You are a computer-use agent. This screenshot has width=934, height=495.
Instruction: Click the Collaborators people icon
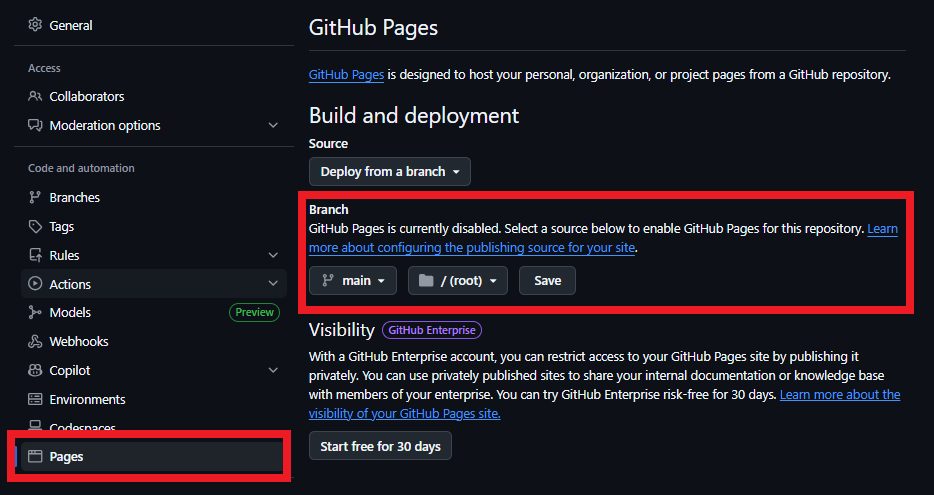(x=35, y=97)
